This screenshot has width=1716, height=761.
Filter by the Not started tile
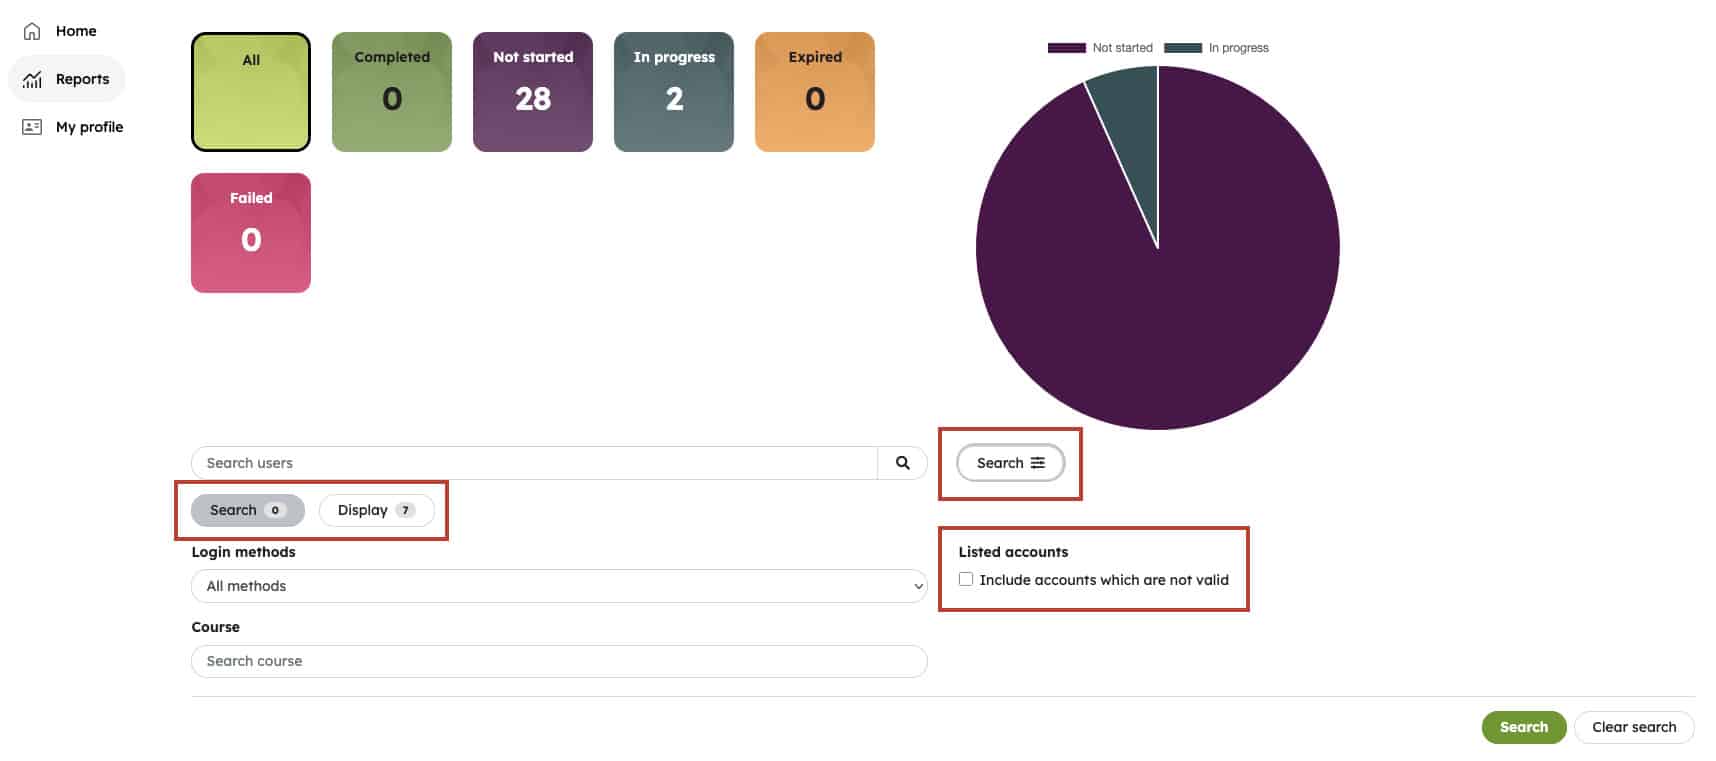pyautogui.click(x=533, y=92)
